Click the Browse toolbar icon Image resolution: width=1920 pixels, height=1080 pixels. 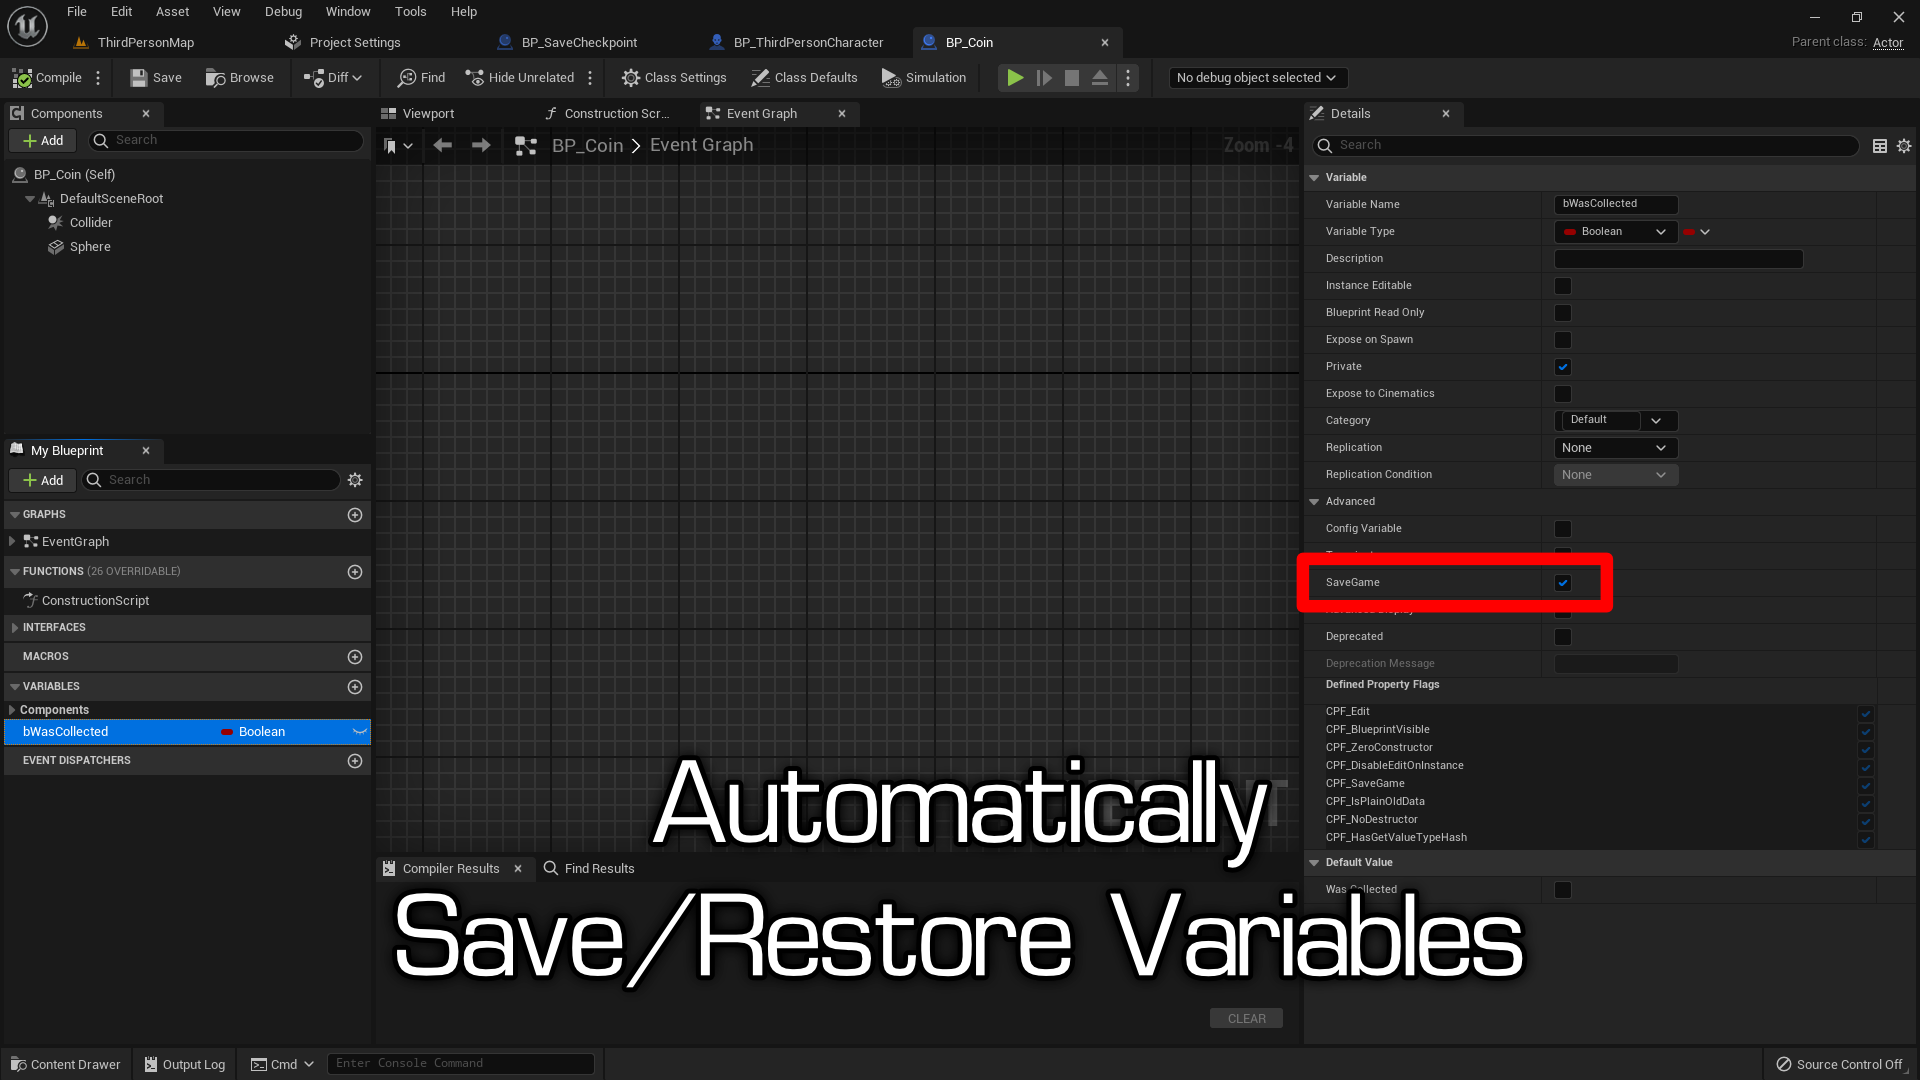coord(215,78)
